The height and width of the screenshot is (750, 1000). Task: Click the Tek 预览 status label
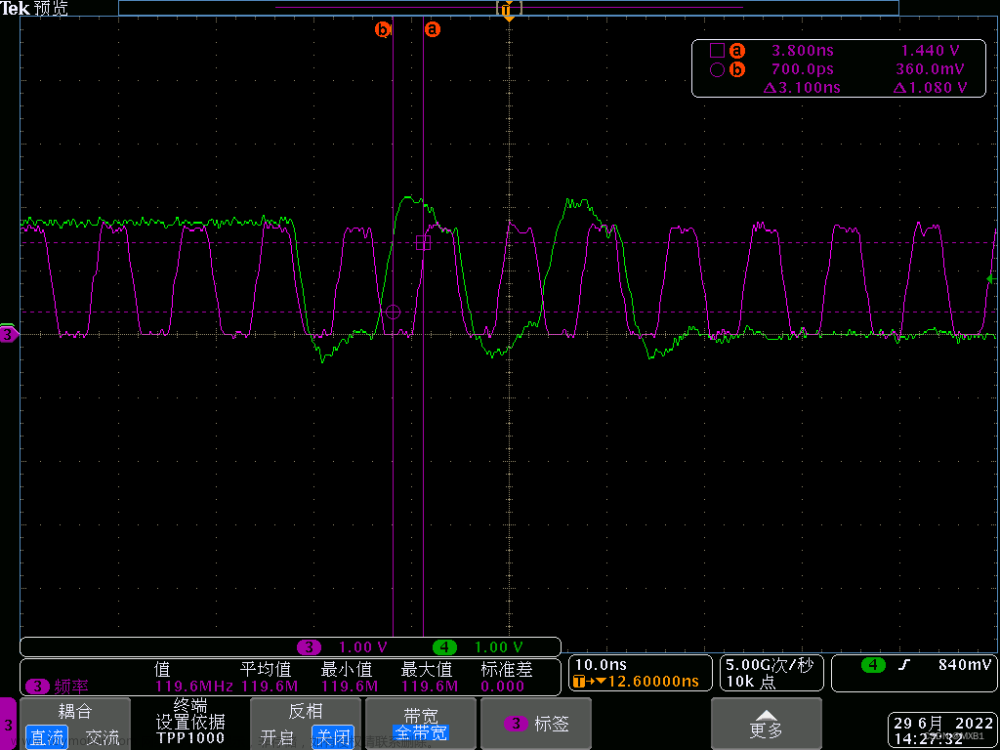[34, 8]
